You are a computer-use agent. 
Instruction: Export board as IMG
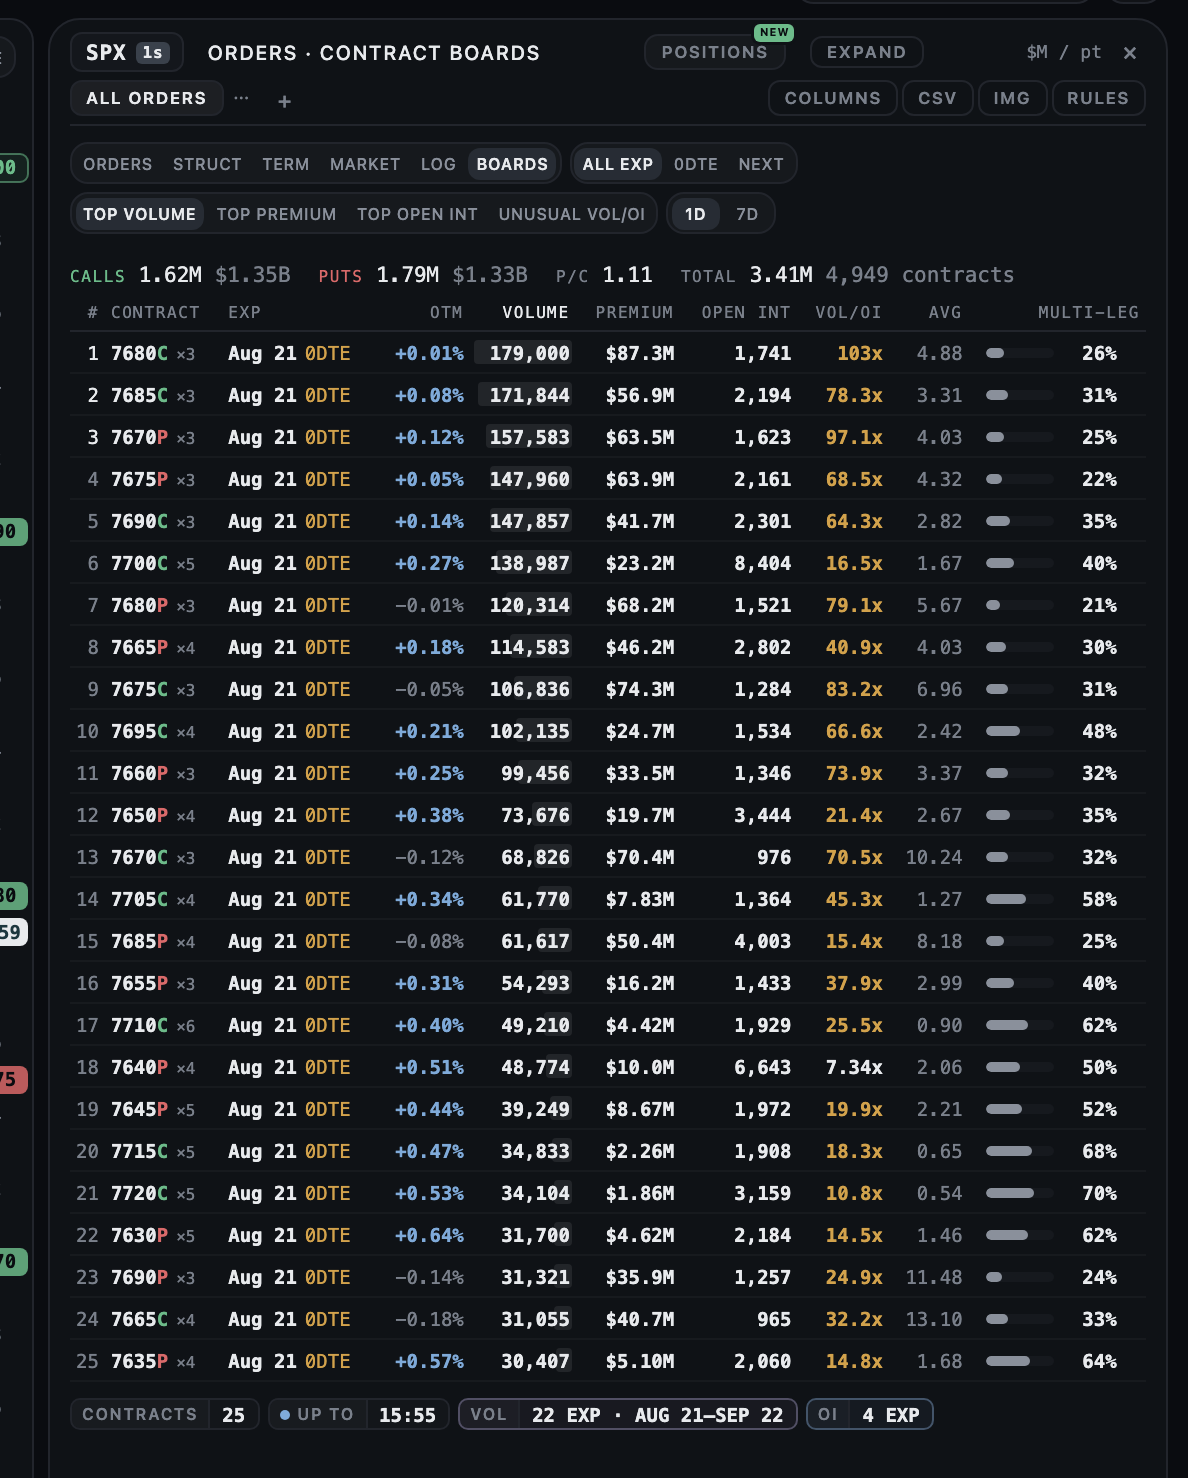(x=1012, y=98)
